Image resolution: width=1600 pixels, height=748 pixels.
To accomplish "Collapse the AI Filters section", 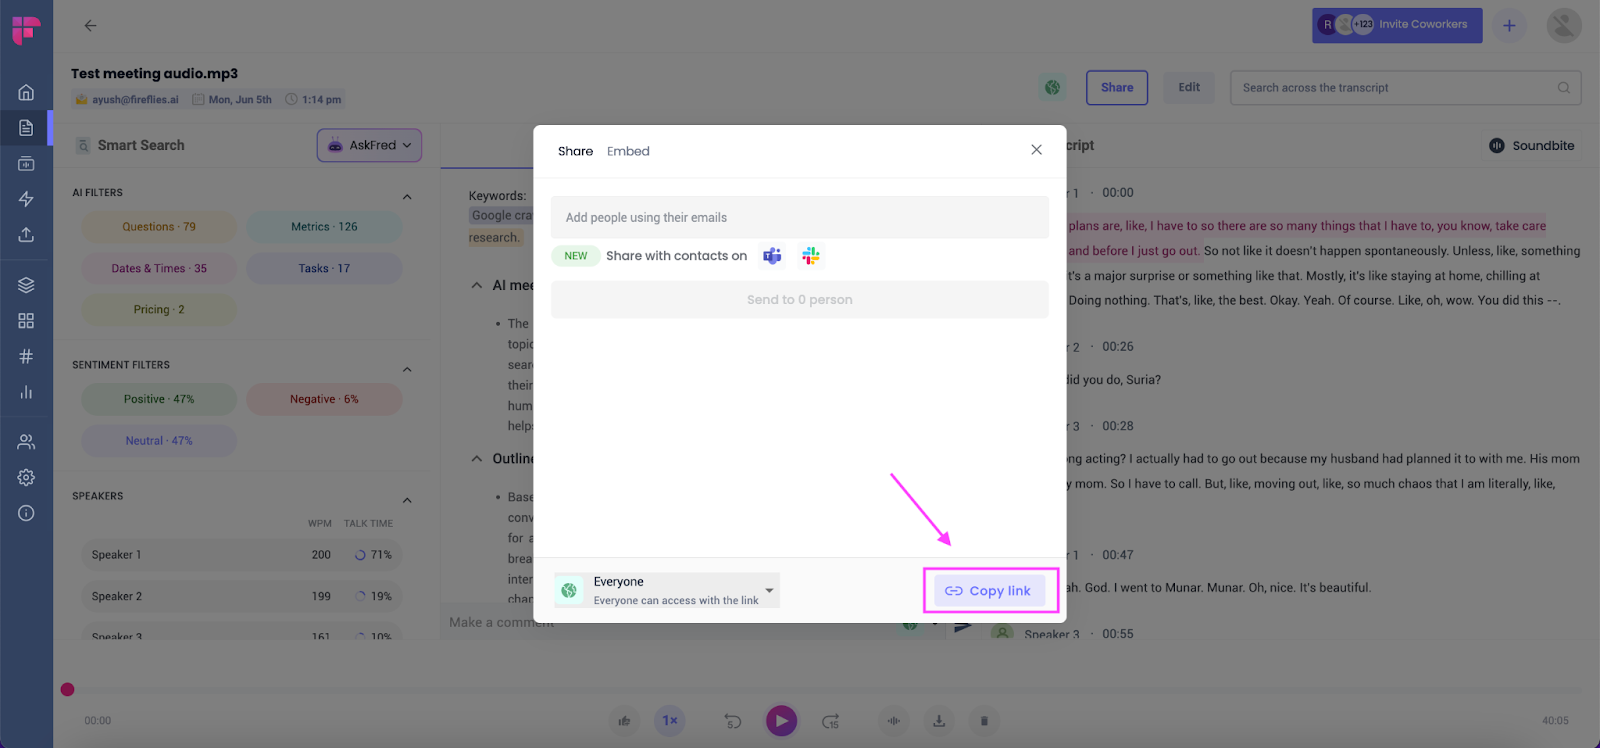I will (407, 197).
